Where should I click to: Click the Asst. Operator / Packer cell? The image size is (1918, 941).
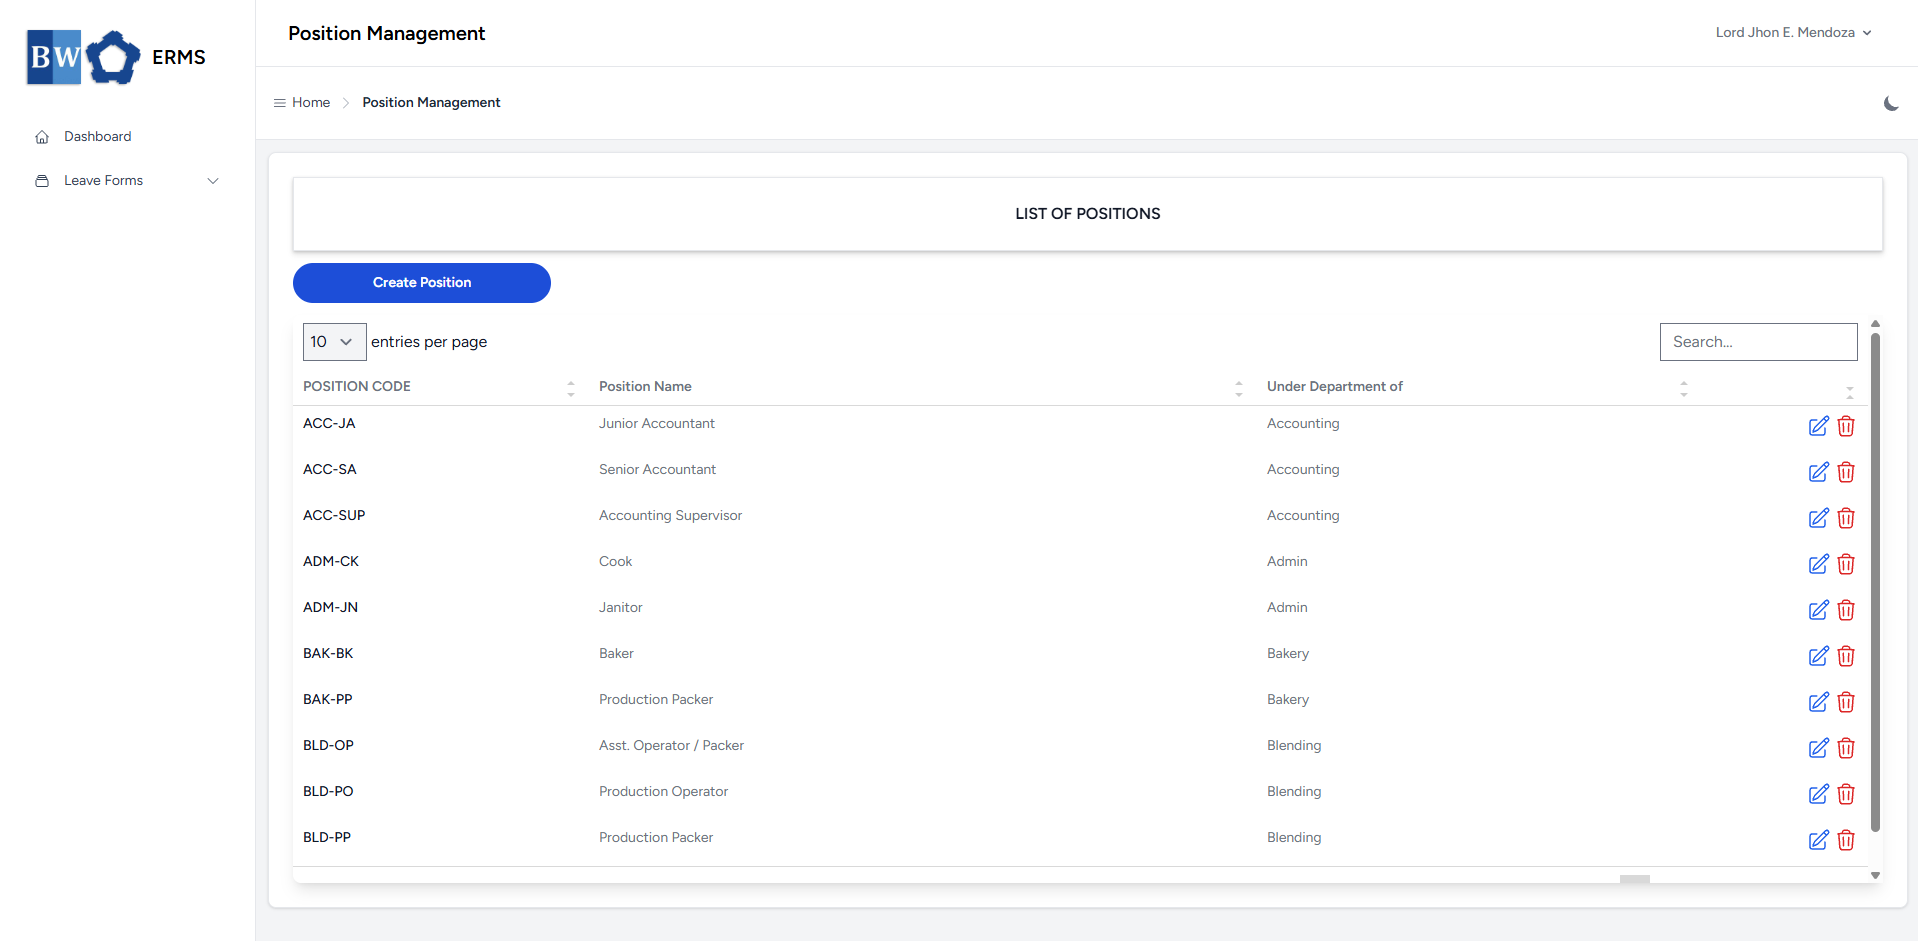click(671, 746)
